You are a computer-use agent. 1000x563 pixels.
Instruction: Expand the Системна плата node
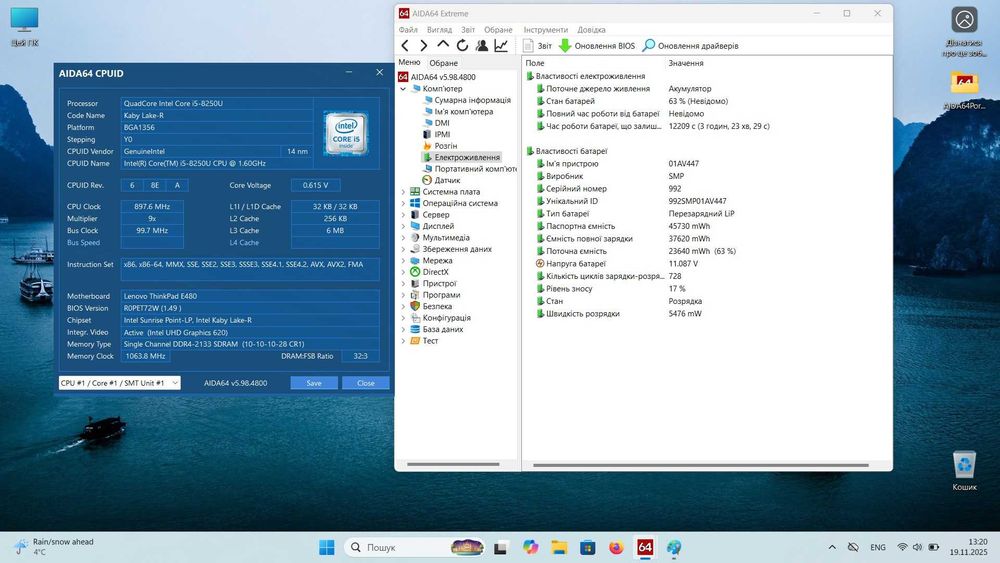tap(403, 192)
